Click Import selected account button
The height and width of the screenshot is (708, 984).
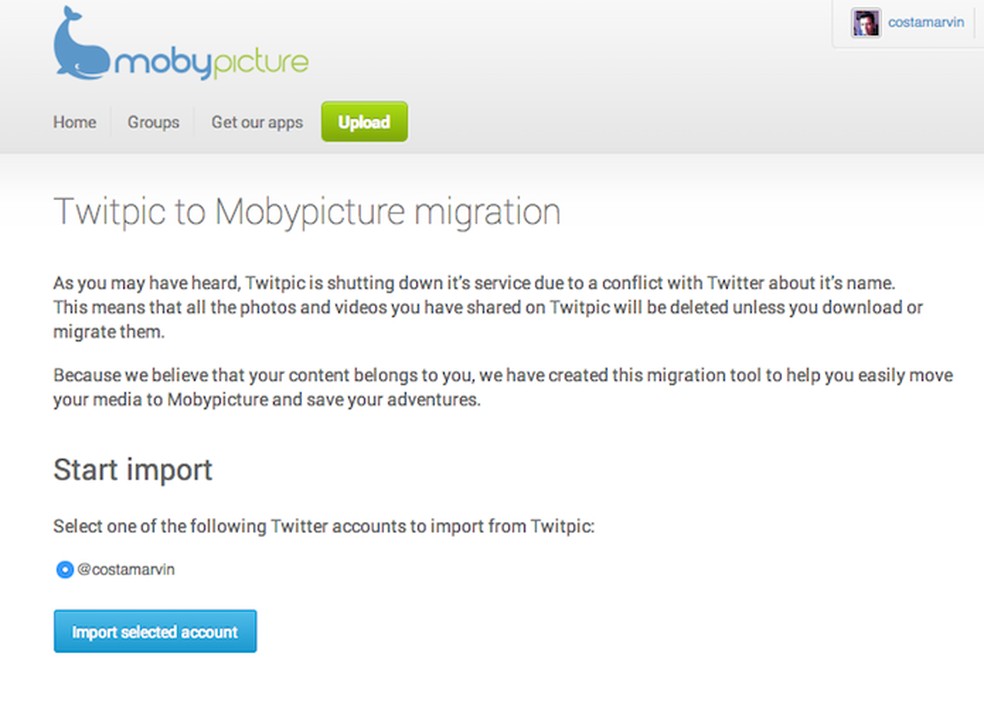coord(155,632)
